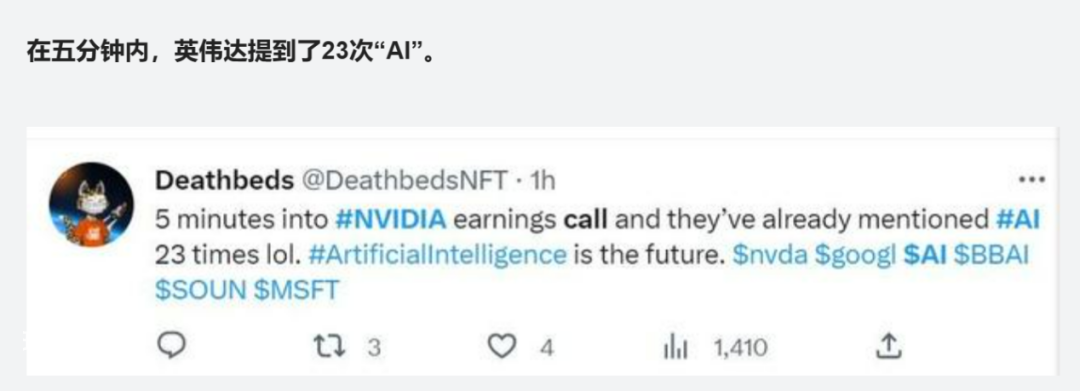
Task: Click the #NVIDIA hashtag
Action: [x=391, y=219]
